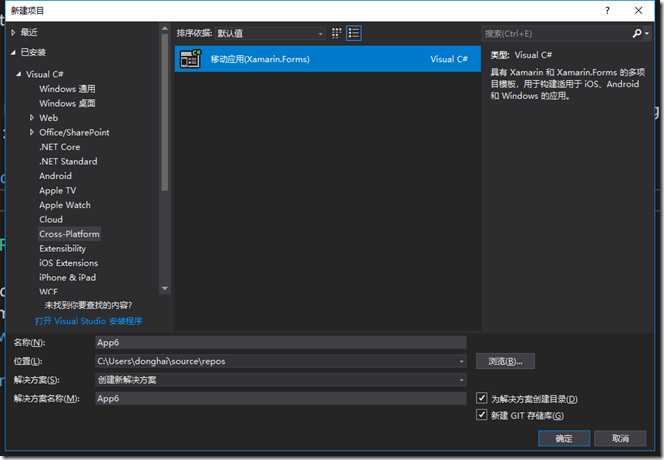Select the .NET Core category
The image size is (664, 460).
pos(60,147)
